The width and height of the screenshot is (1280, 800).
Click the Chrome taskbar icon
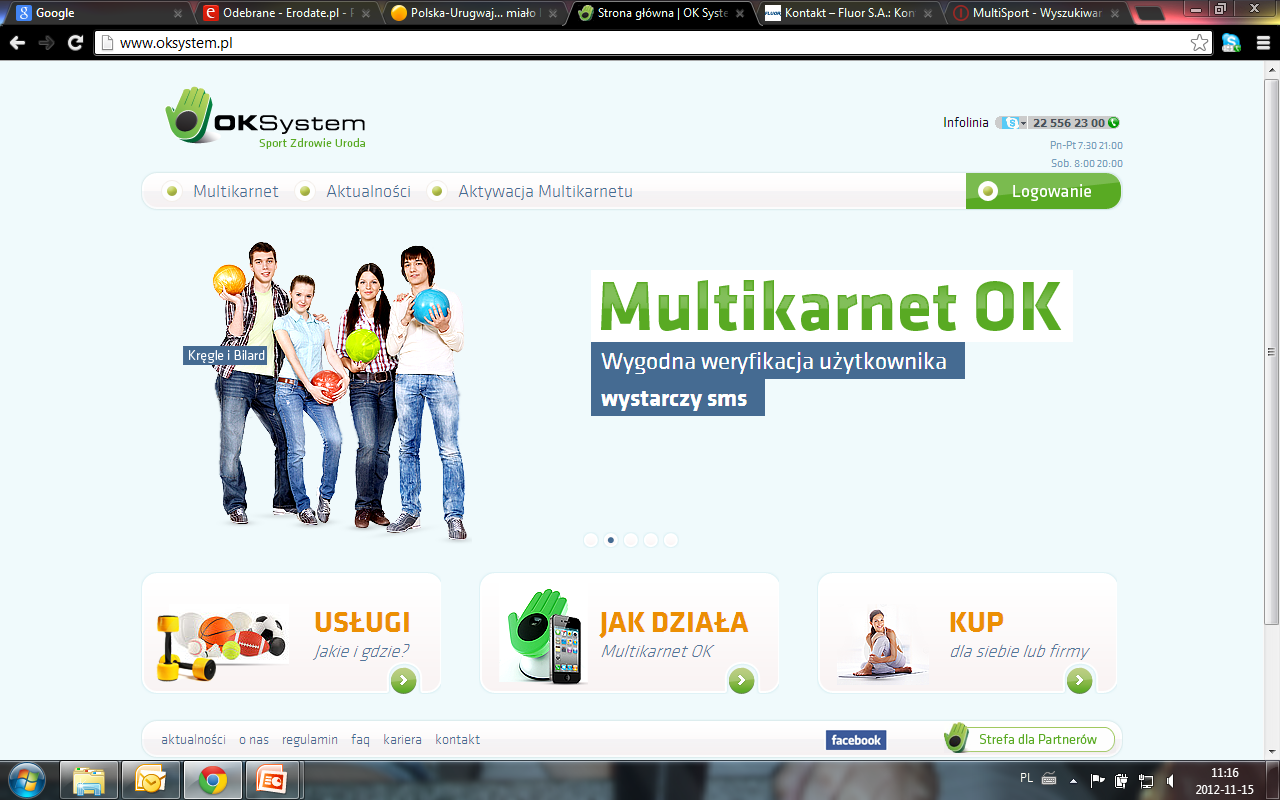coord(212,779)
